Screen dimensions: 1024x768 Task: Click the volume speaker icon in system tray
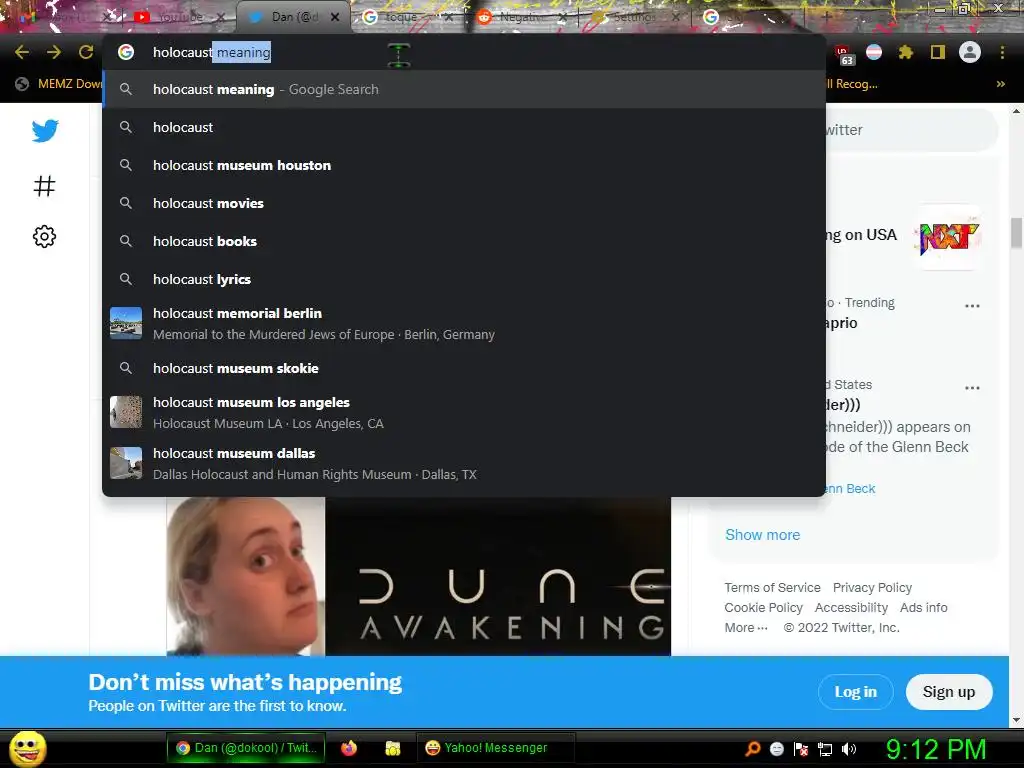pyautogui.click(x=848, y=749)
